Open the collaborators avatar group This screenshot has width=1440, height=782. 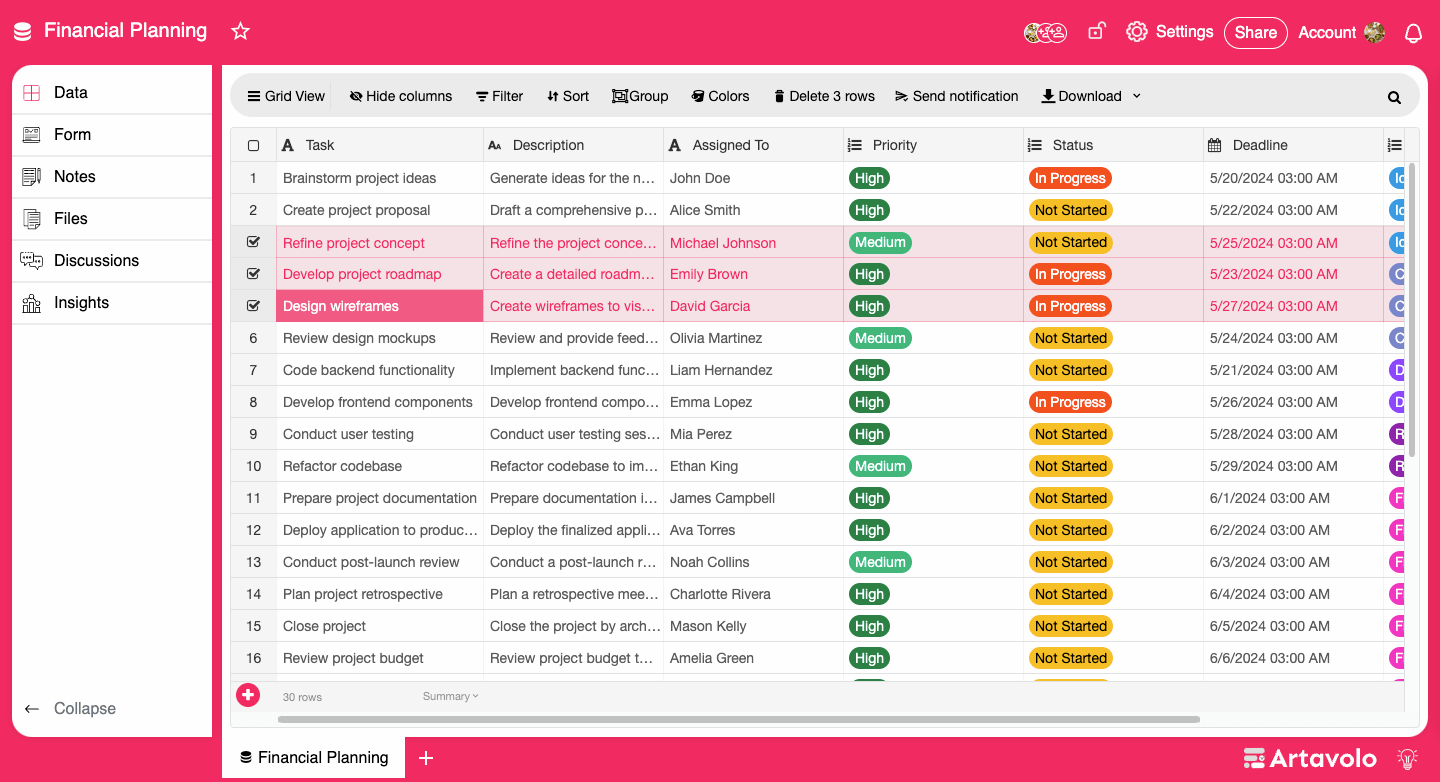[x=1045, y=32]
